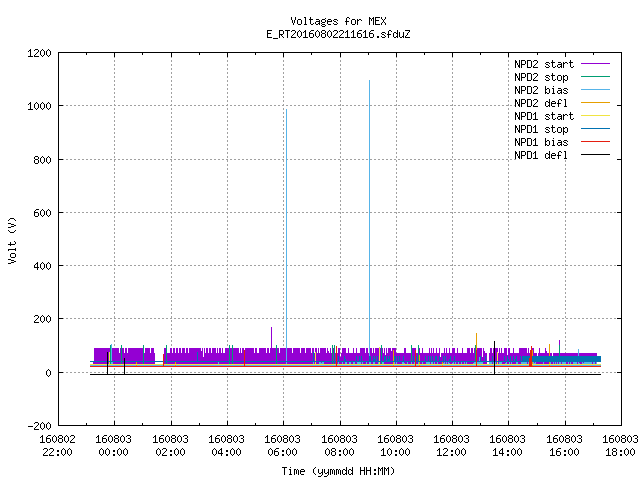Click the '160803 18:00' time tick label
Image resolution: width=640 pixels, height=480 pixels.
click(x=620, y=446)
